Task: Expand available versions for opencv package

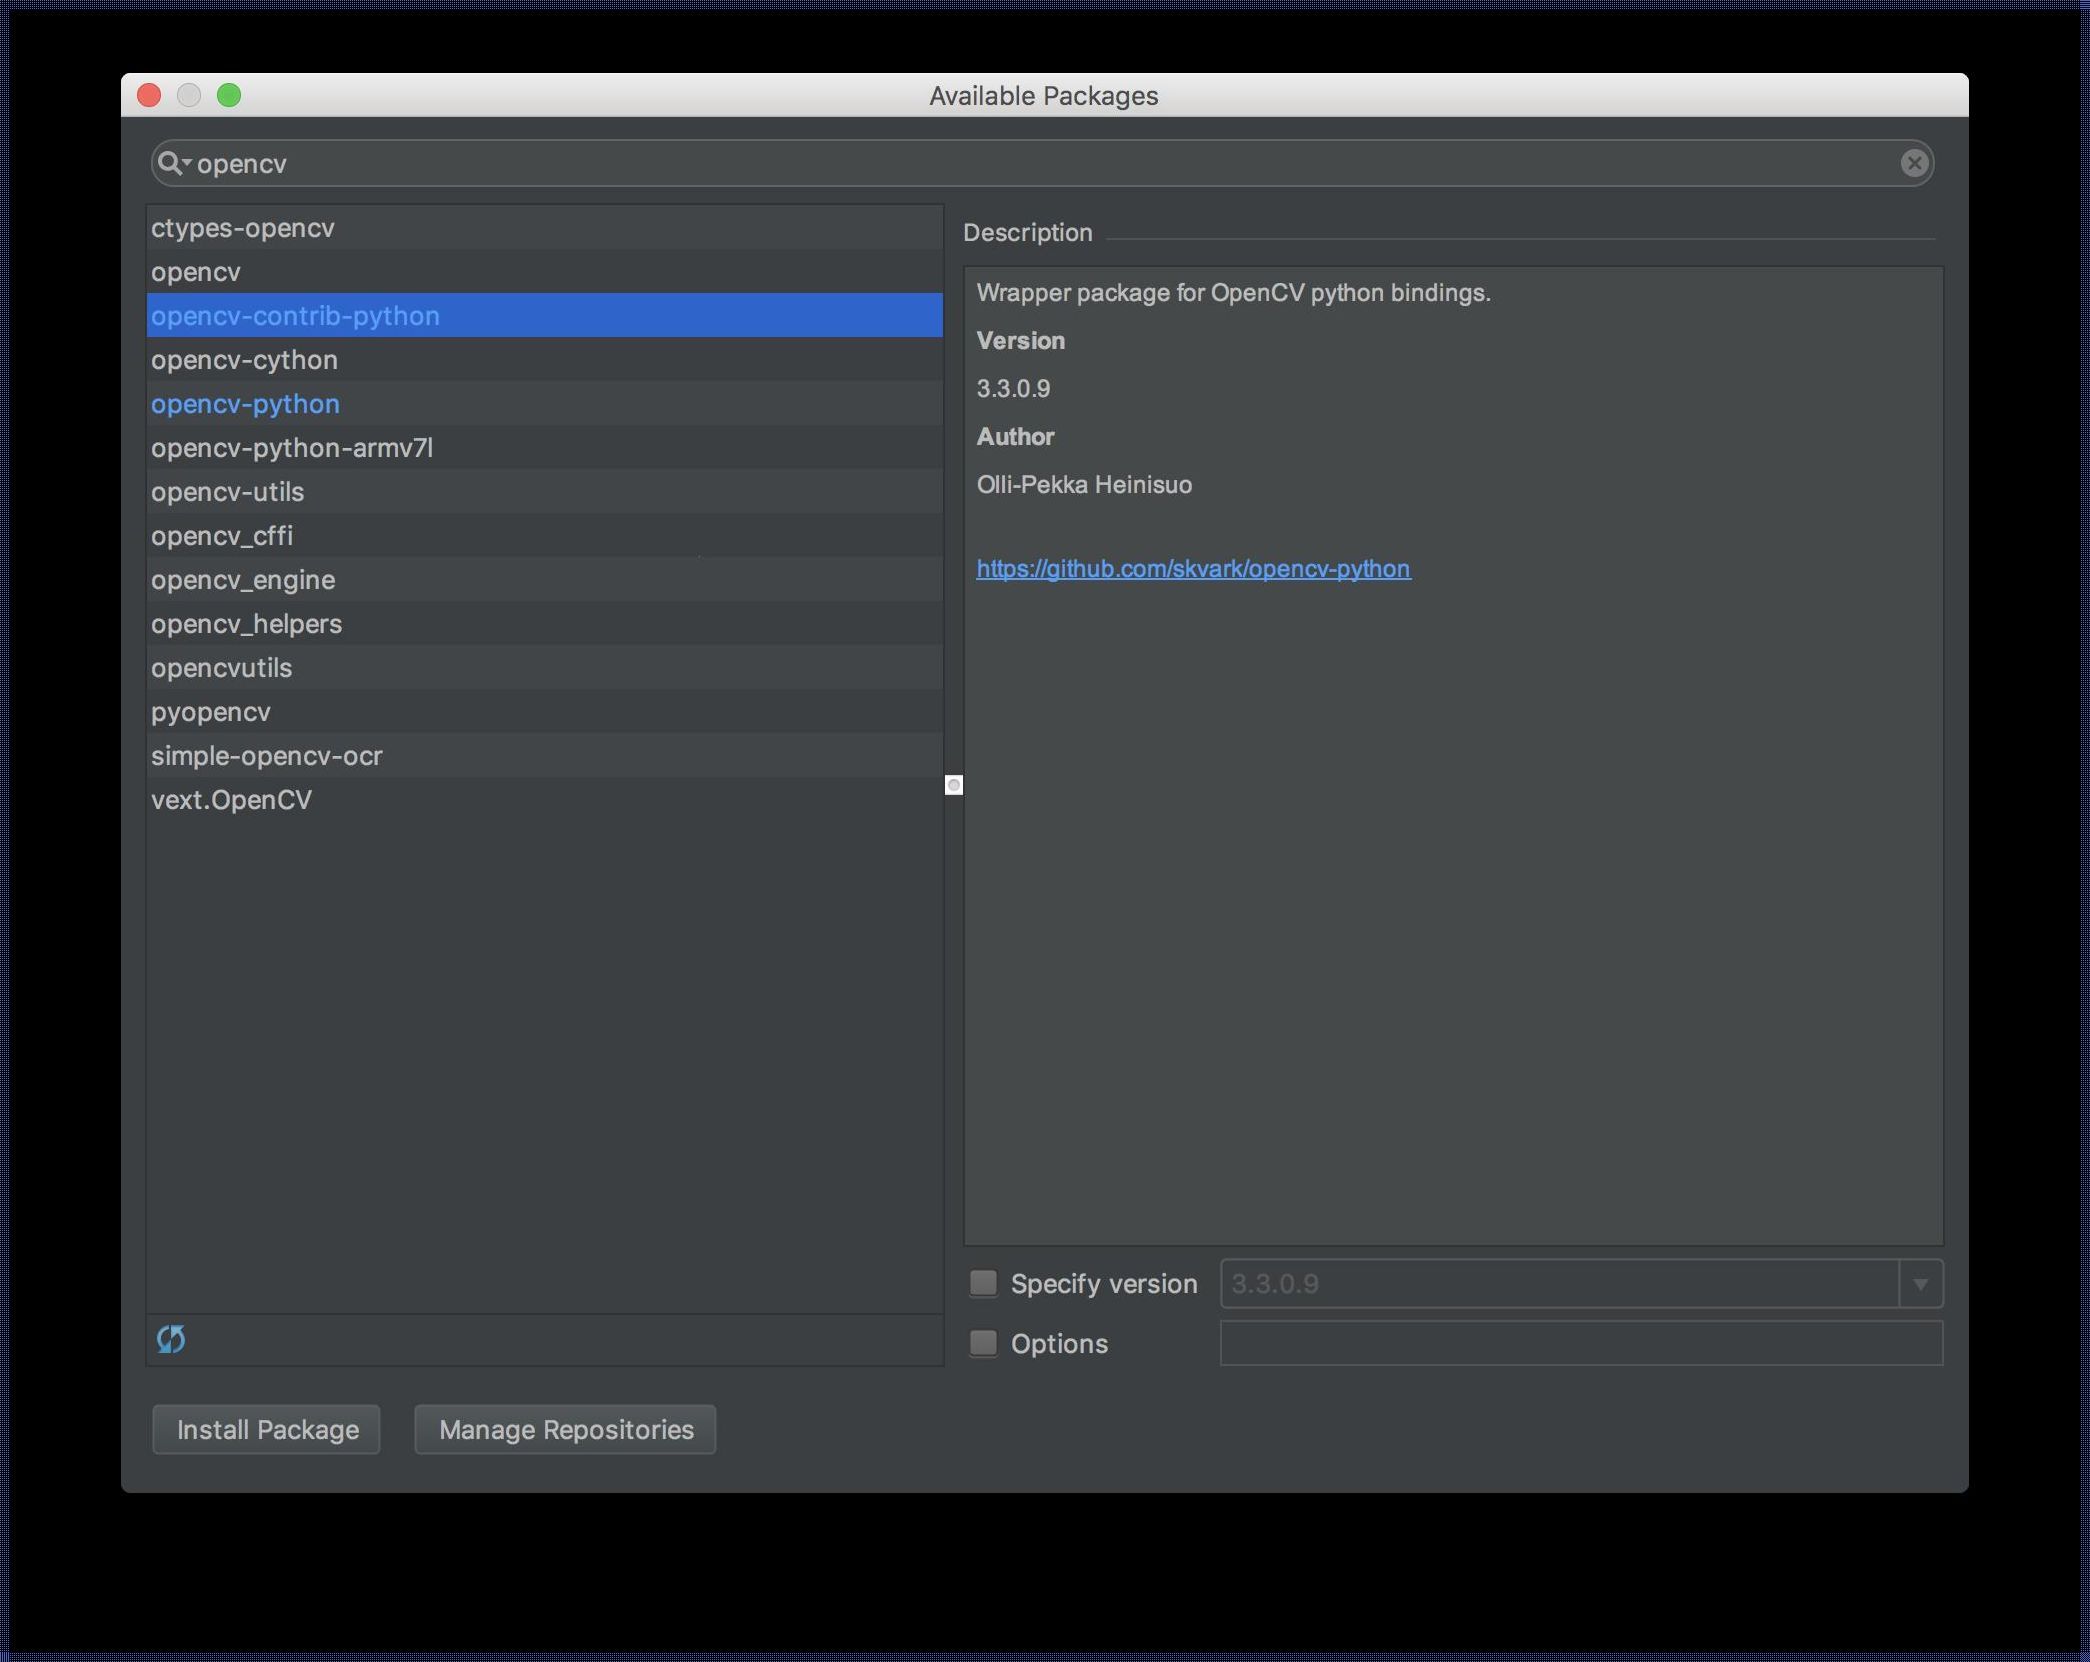Action: point(1920,1282)
